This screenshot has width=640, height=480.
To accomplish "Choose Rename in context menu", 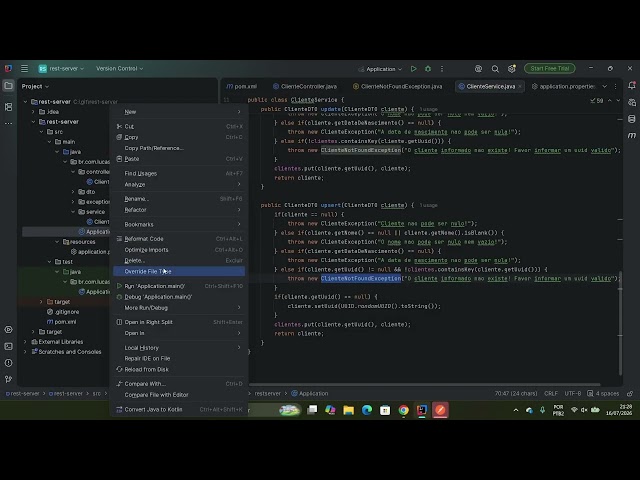I will click(179, 199).
